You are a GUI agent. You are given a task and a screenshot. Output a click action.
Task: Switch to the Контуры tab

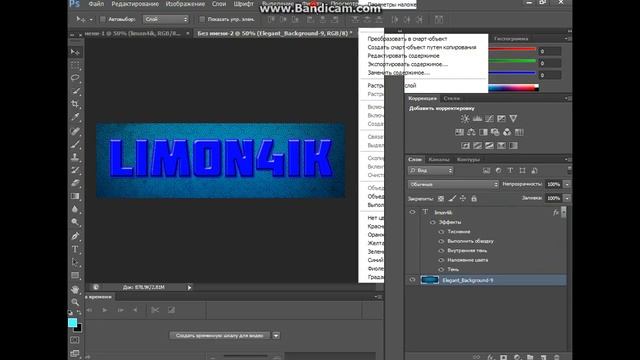(468, 160)
